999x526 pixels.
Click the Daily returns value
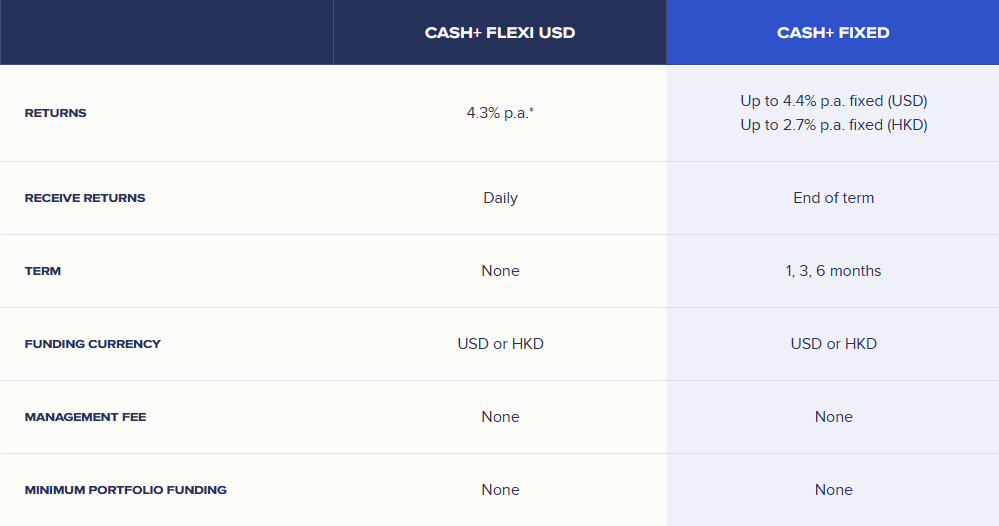pos(500,198)
